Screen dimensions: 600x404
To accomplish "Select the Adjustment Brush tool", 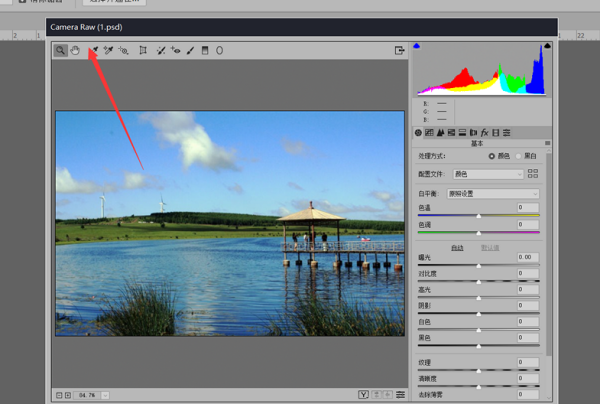I will tap(190, 50).
